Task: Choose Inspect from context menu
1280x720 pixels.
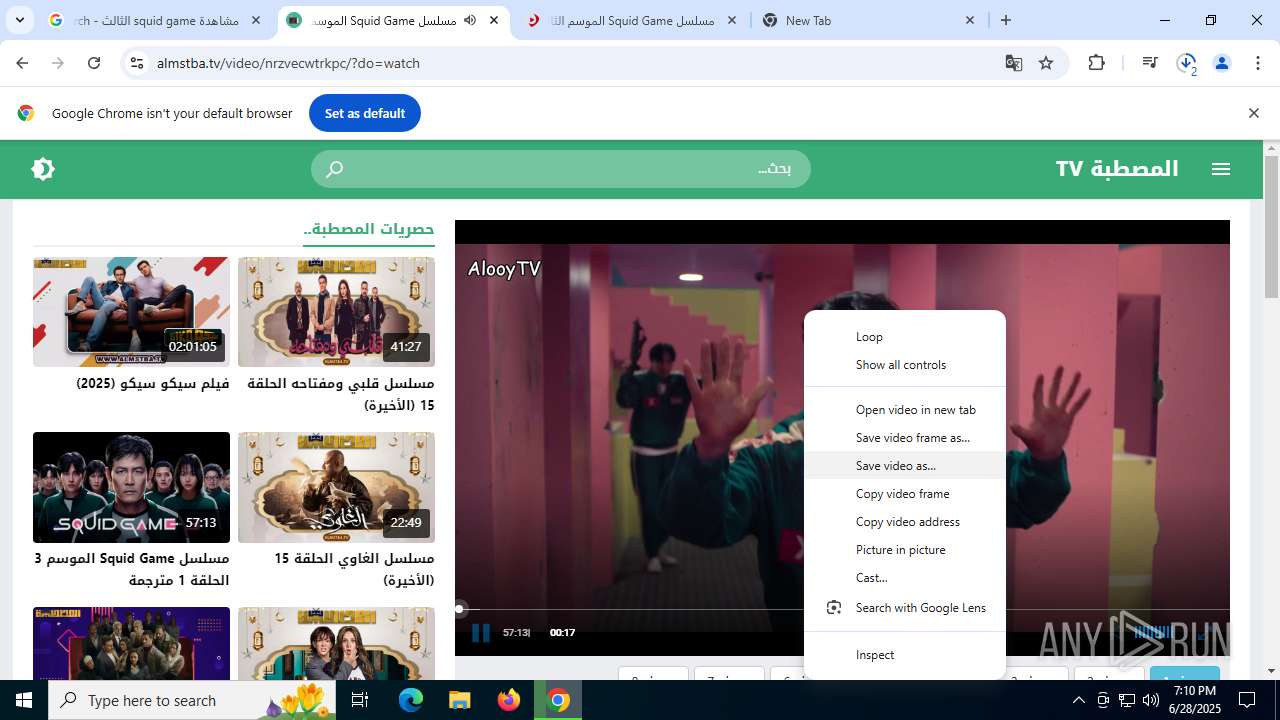Action: click(905, 655)
